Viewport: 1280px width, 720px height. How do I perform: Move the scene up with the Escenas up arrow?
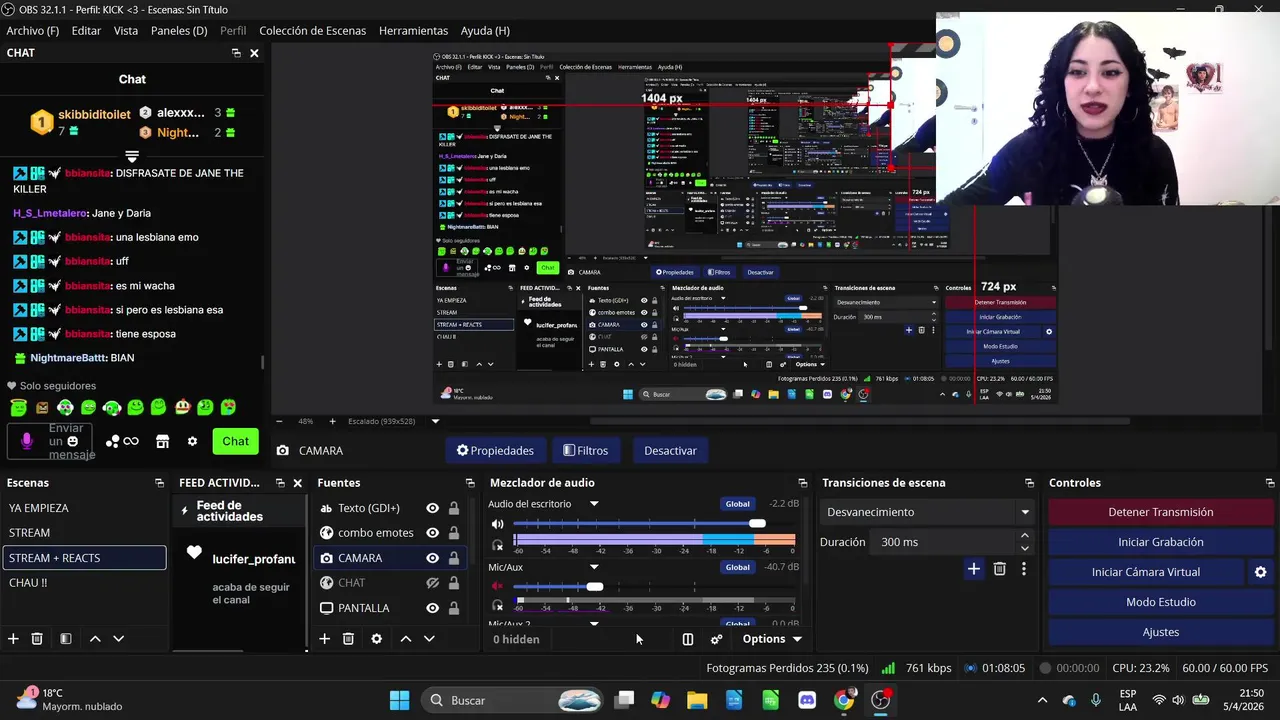[x=95, y=639]
